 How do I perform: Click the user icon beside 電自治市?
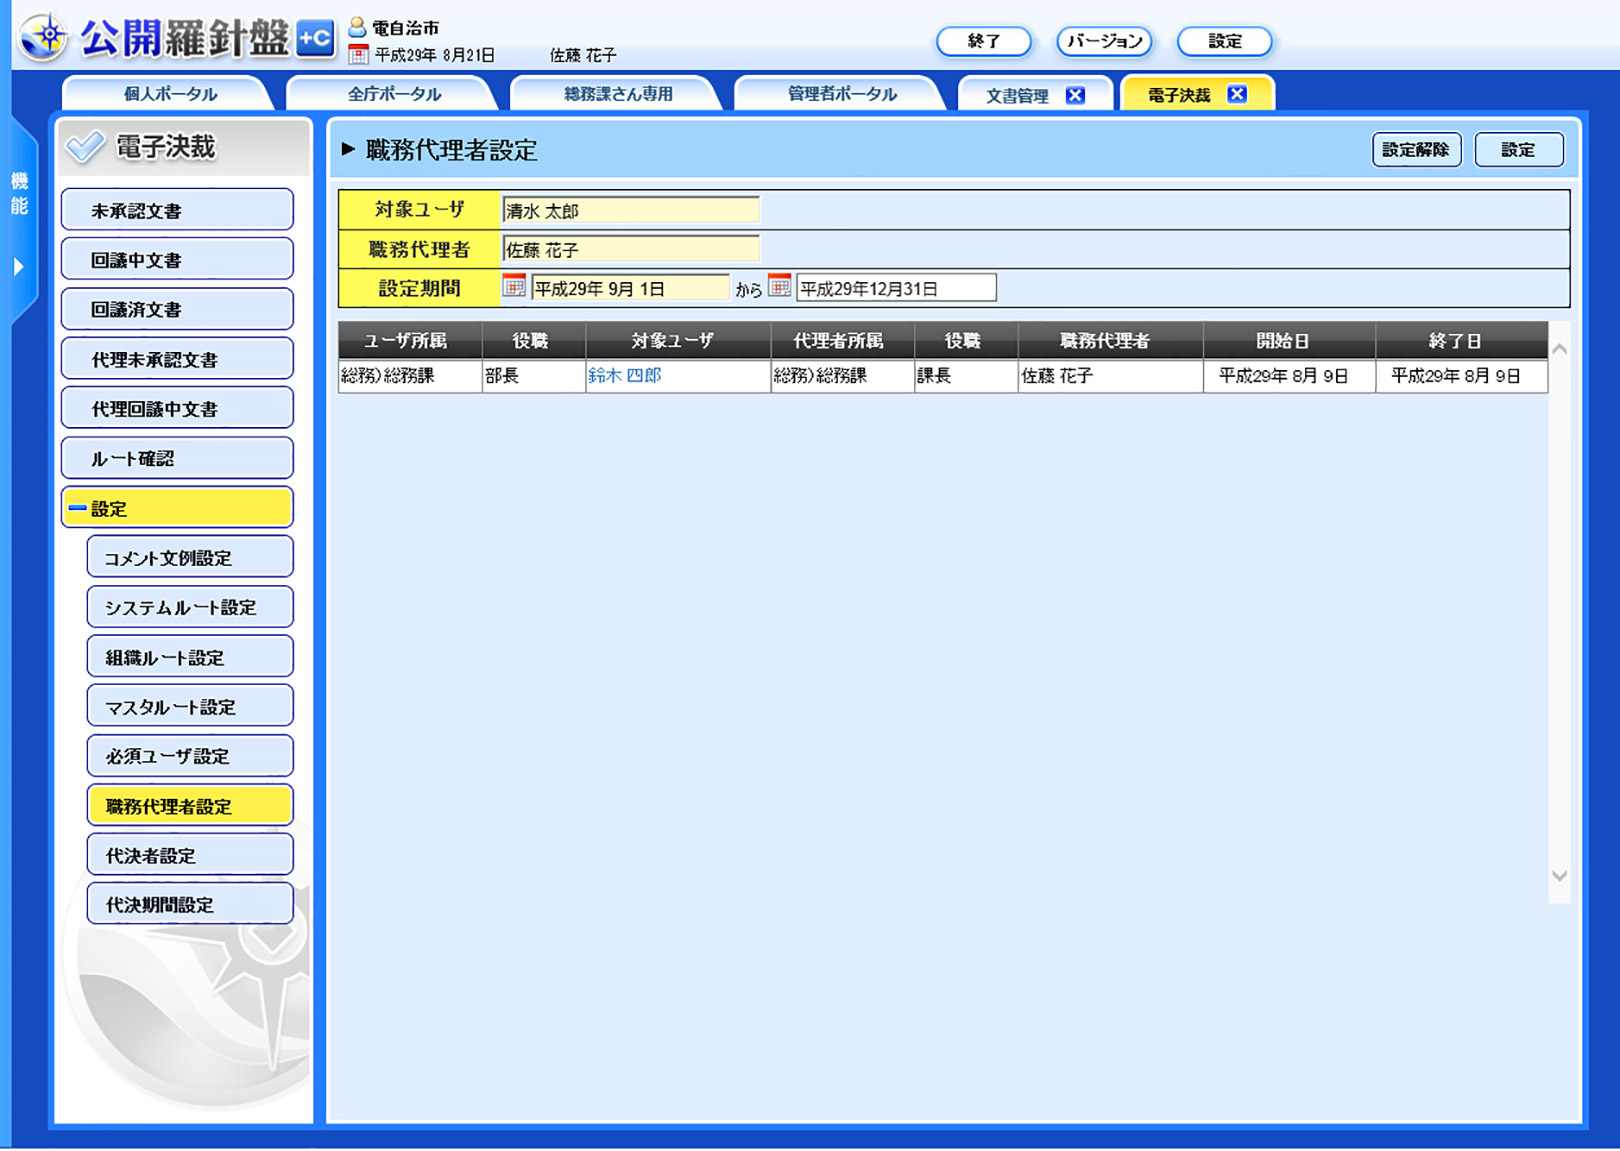(357, 27)
